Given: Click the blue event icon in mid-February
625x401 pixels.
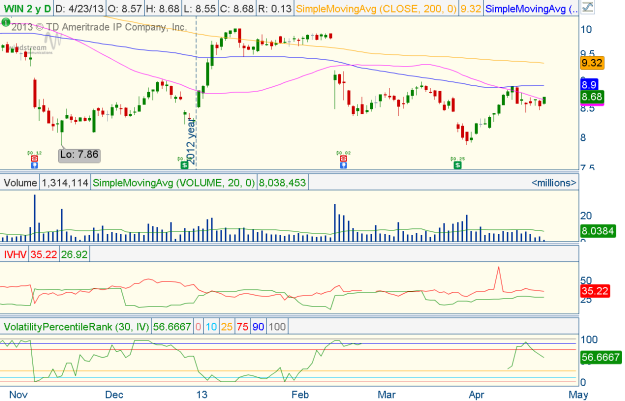Looking at the screenshot, I should [x=342, y=164].
